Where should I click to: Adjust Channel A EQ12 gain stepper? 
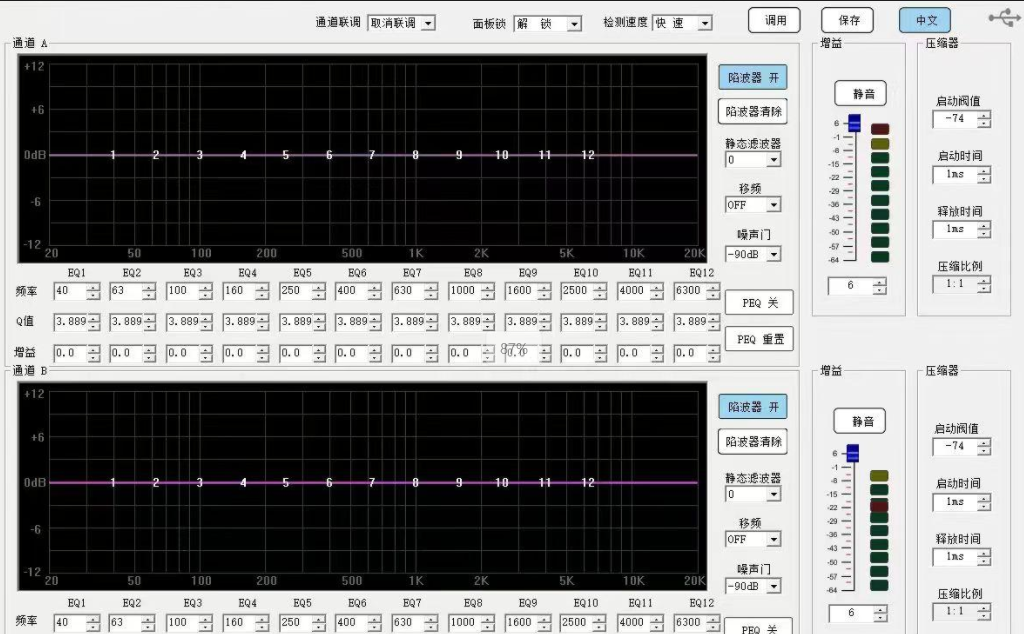713,354
